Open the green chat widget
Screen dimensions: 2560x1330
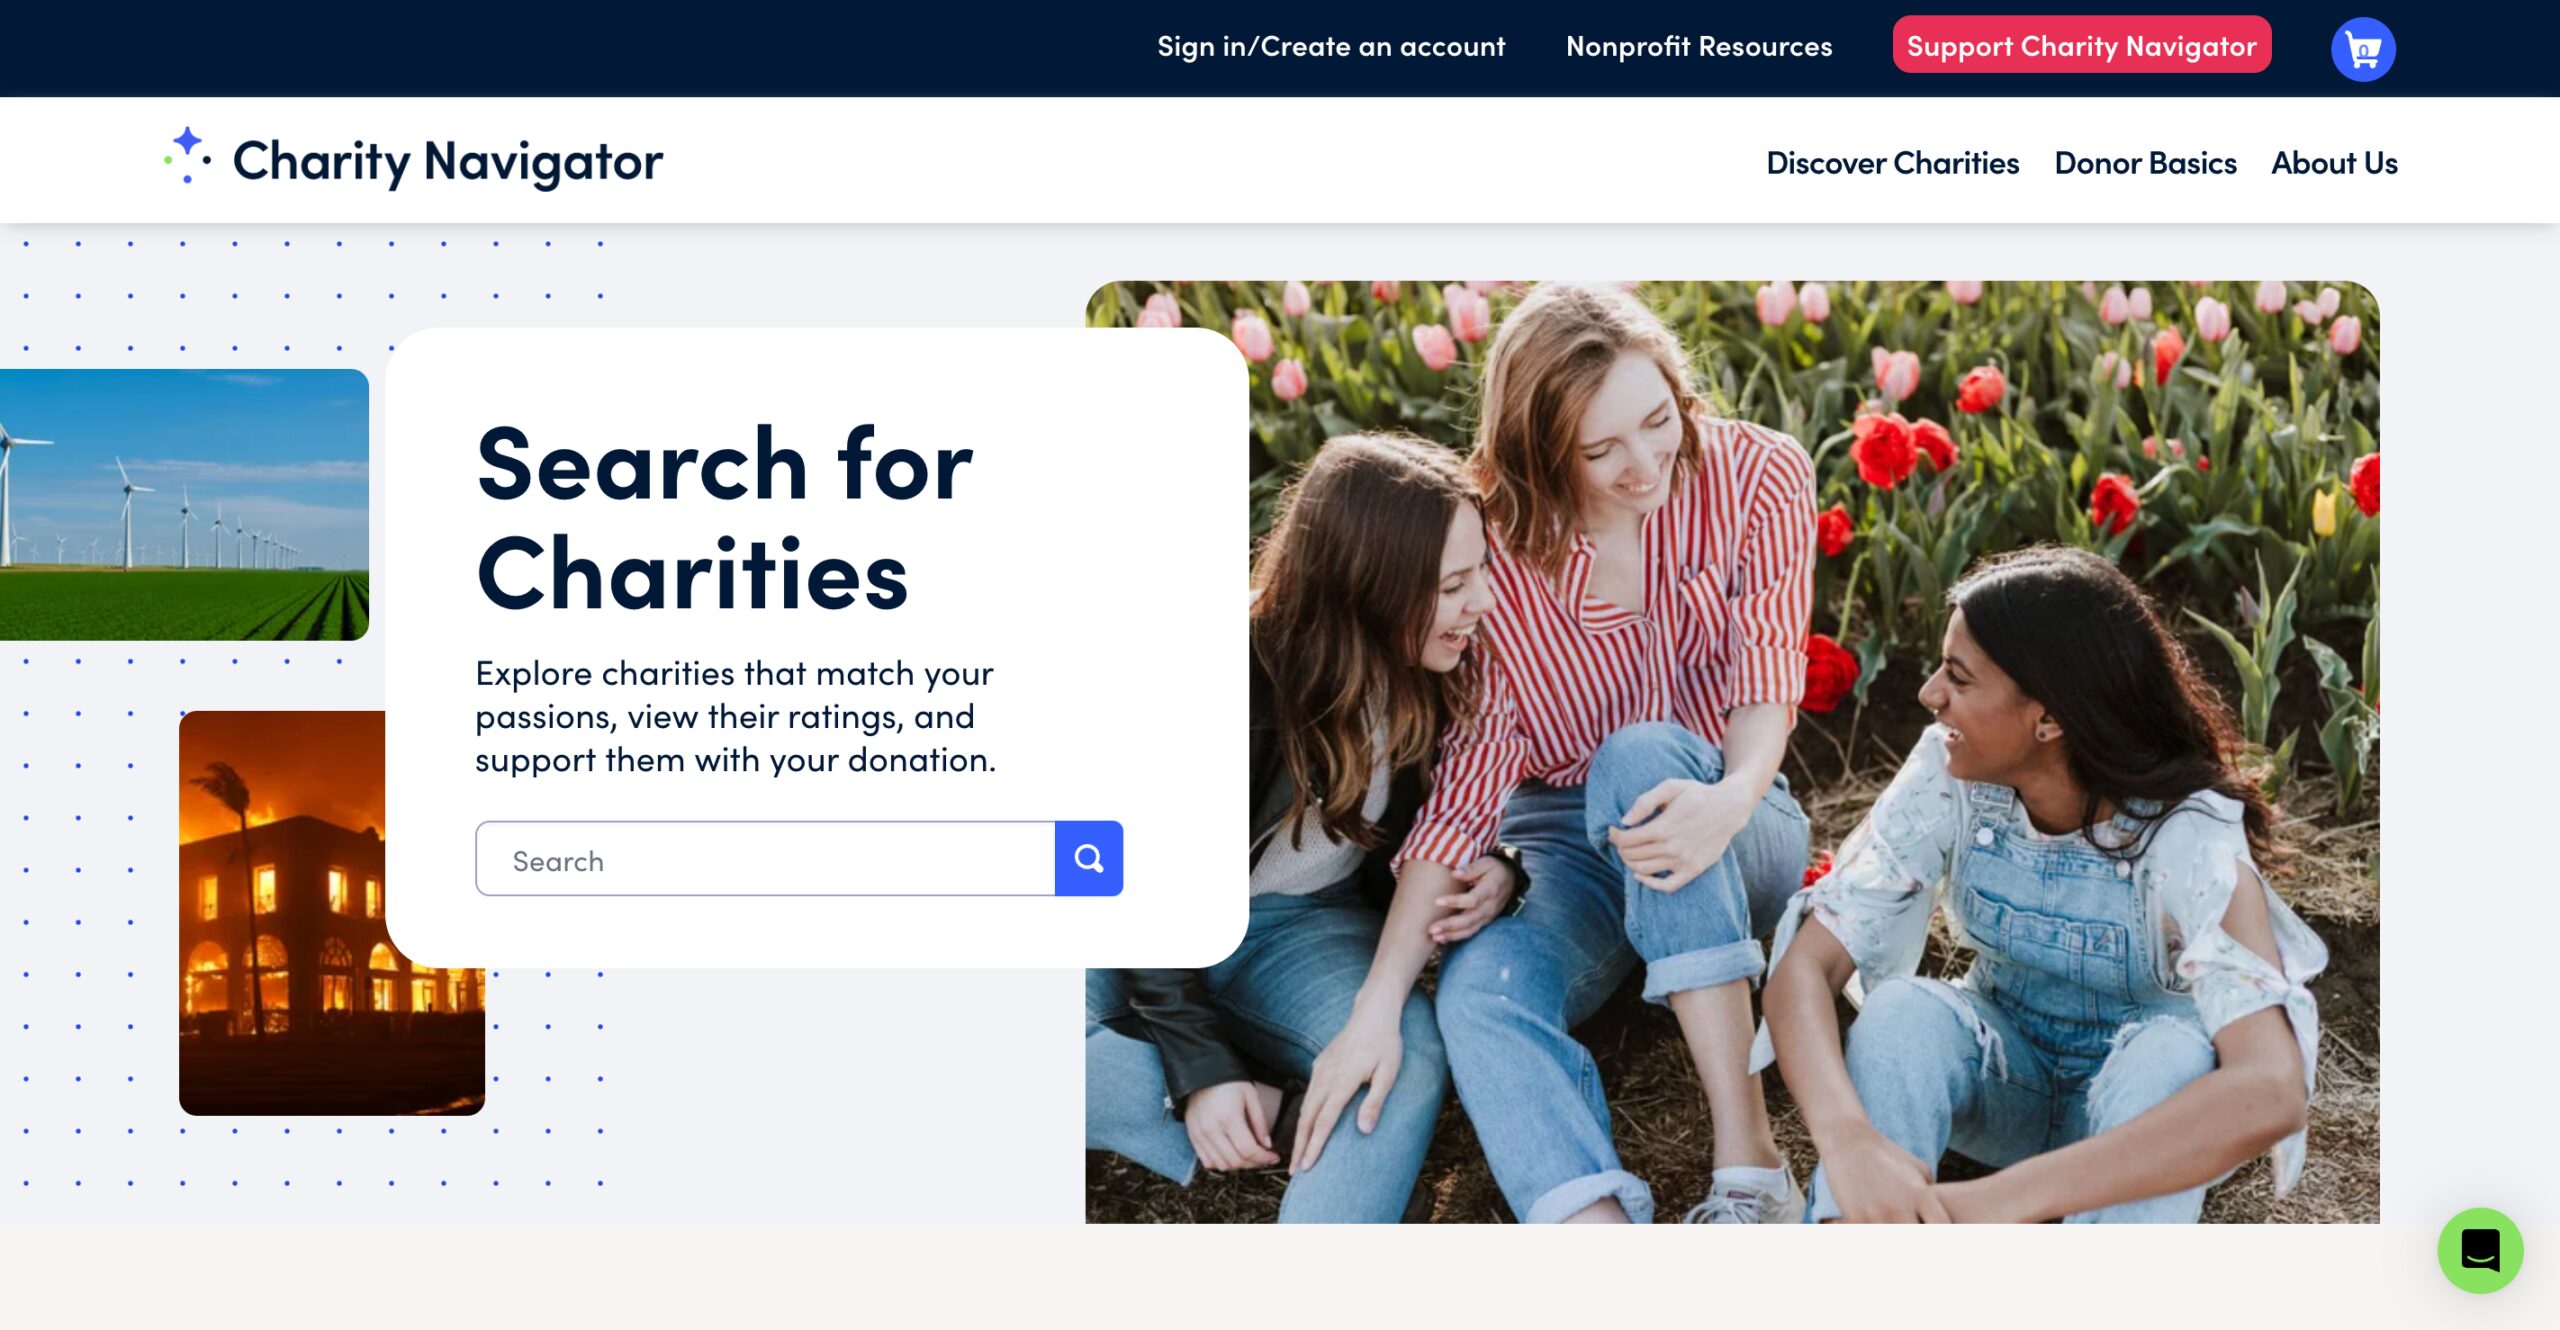click(x=2479, y=1250)
